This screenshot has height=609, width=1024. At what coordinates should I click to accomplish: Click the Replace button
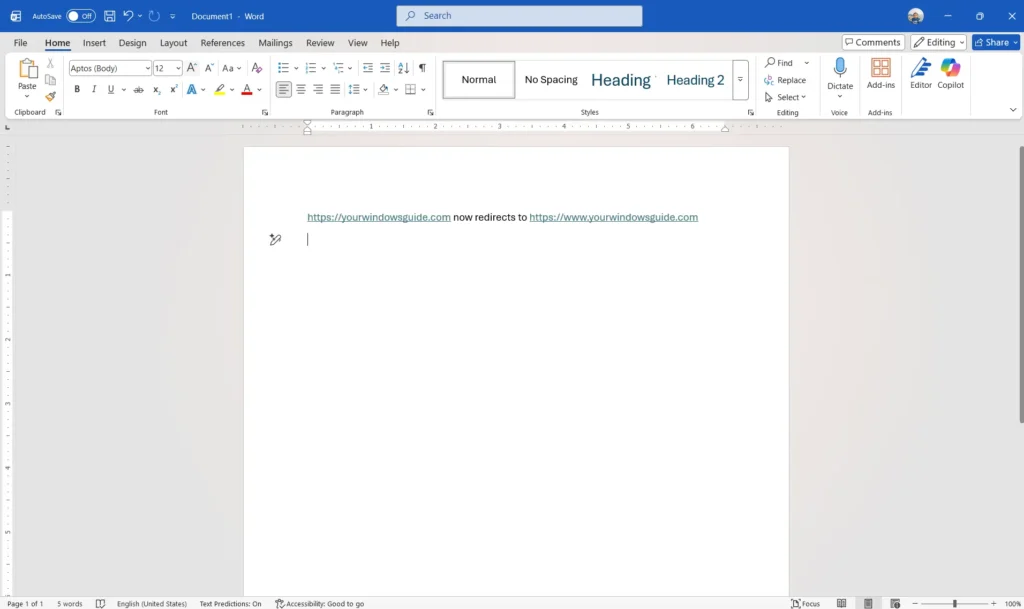[x=786, y=80]
